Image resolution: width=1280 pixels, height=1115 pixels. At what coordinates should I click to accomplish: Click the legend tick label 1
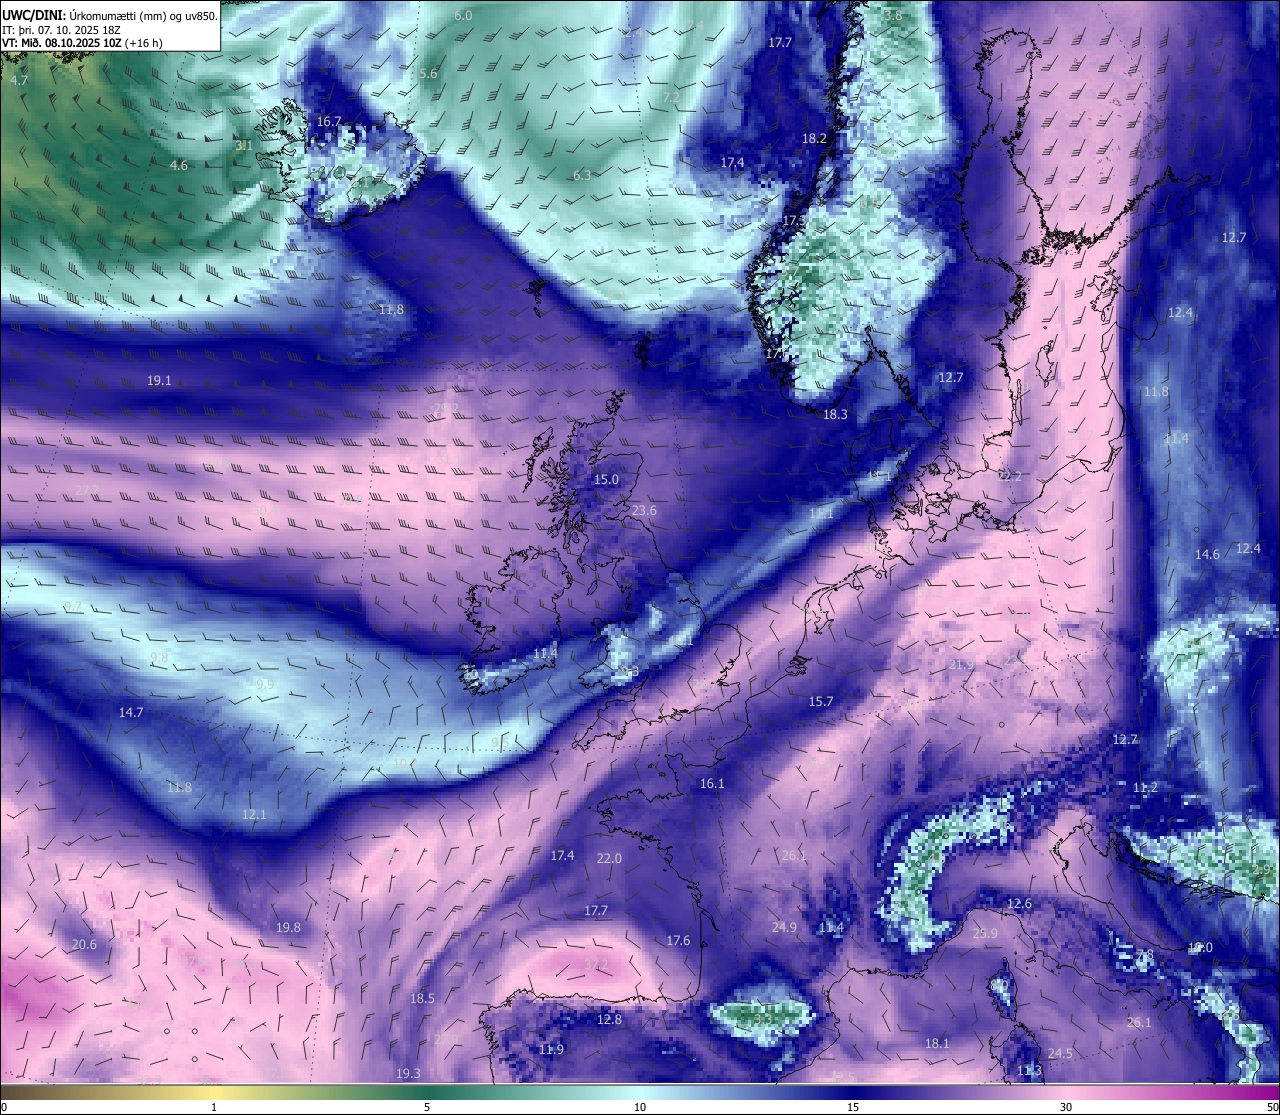point(214,1107)
